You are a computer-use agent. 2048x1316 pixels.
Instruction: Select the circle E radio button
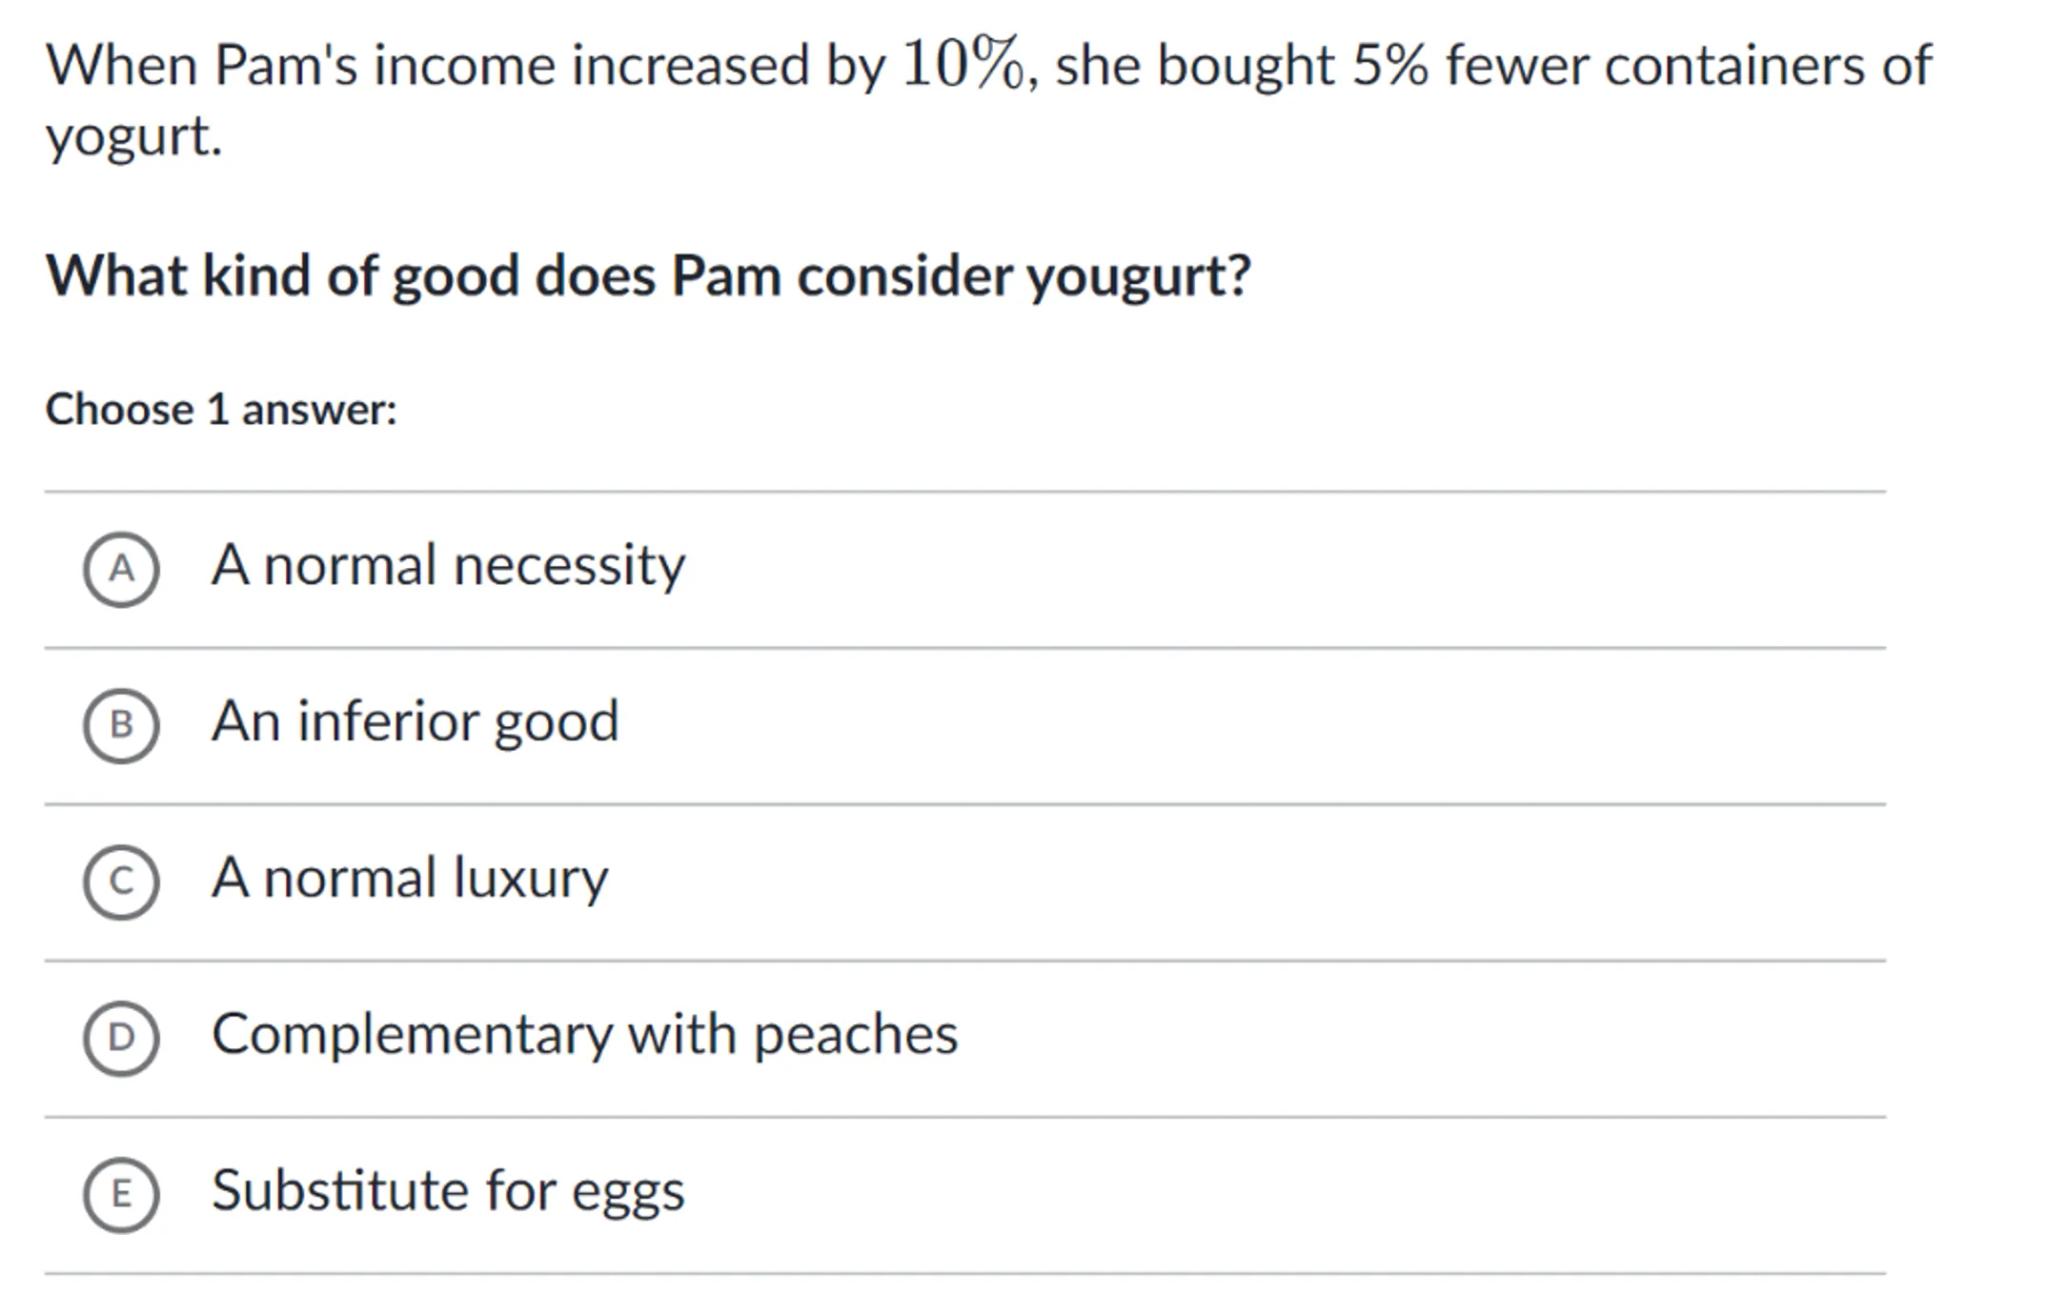(121, 1194)
